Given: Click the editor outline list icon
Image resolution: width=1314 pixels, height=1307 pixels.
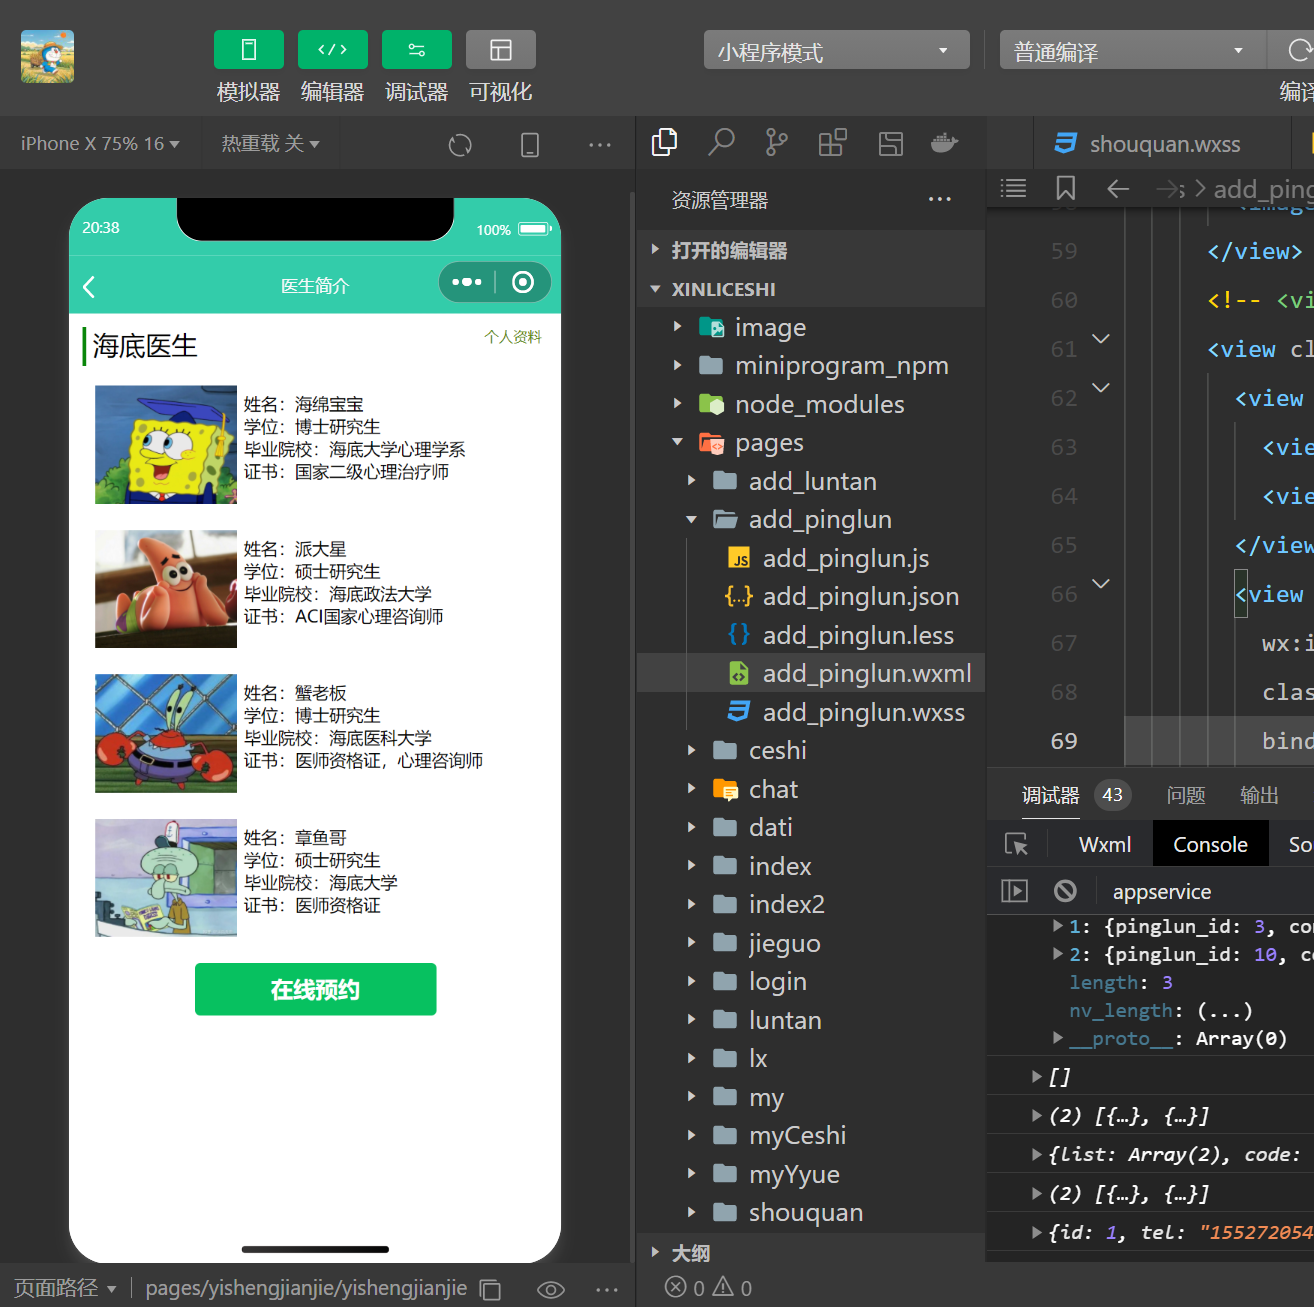Looking at the screenshot, I should pyautogui.click(x=1013, y=188).
